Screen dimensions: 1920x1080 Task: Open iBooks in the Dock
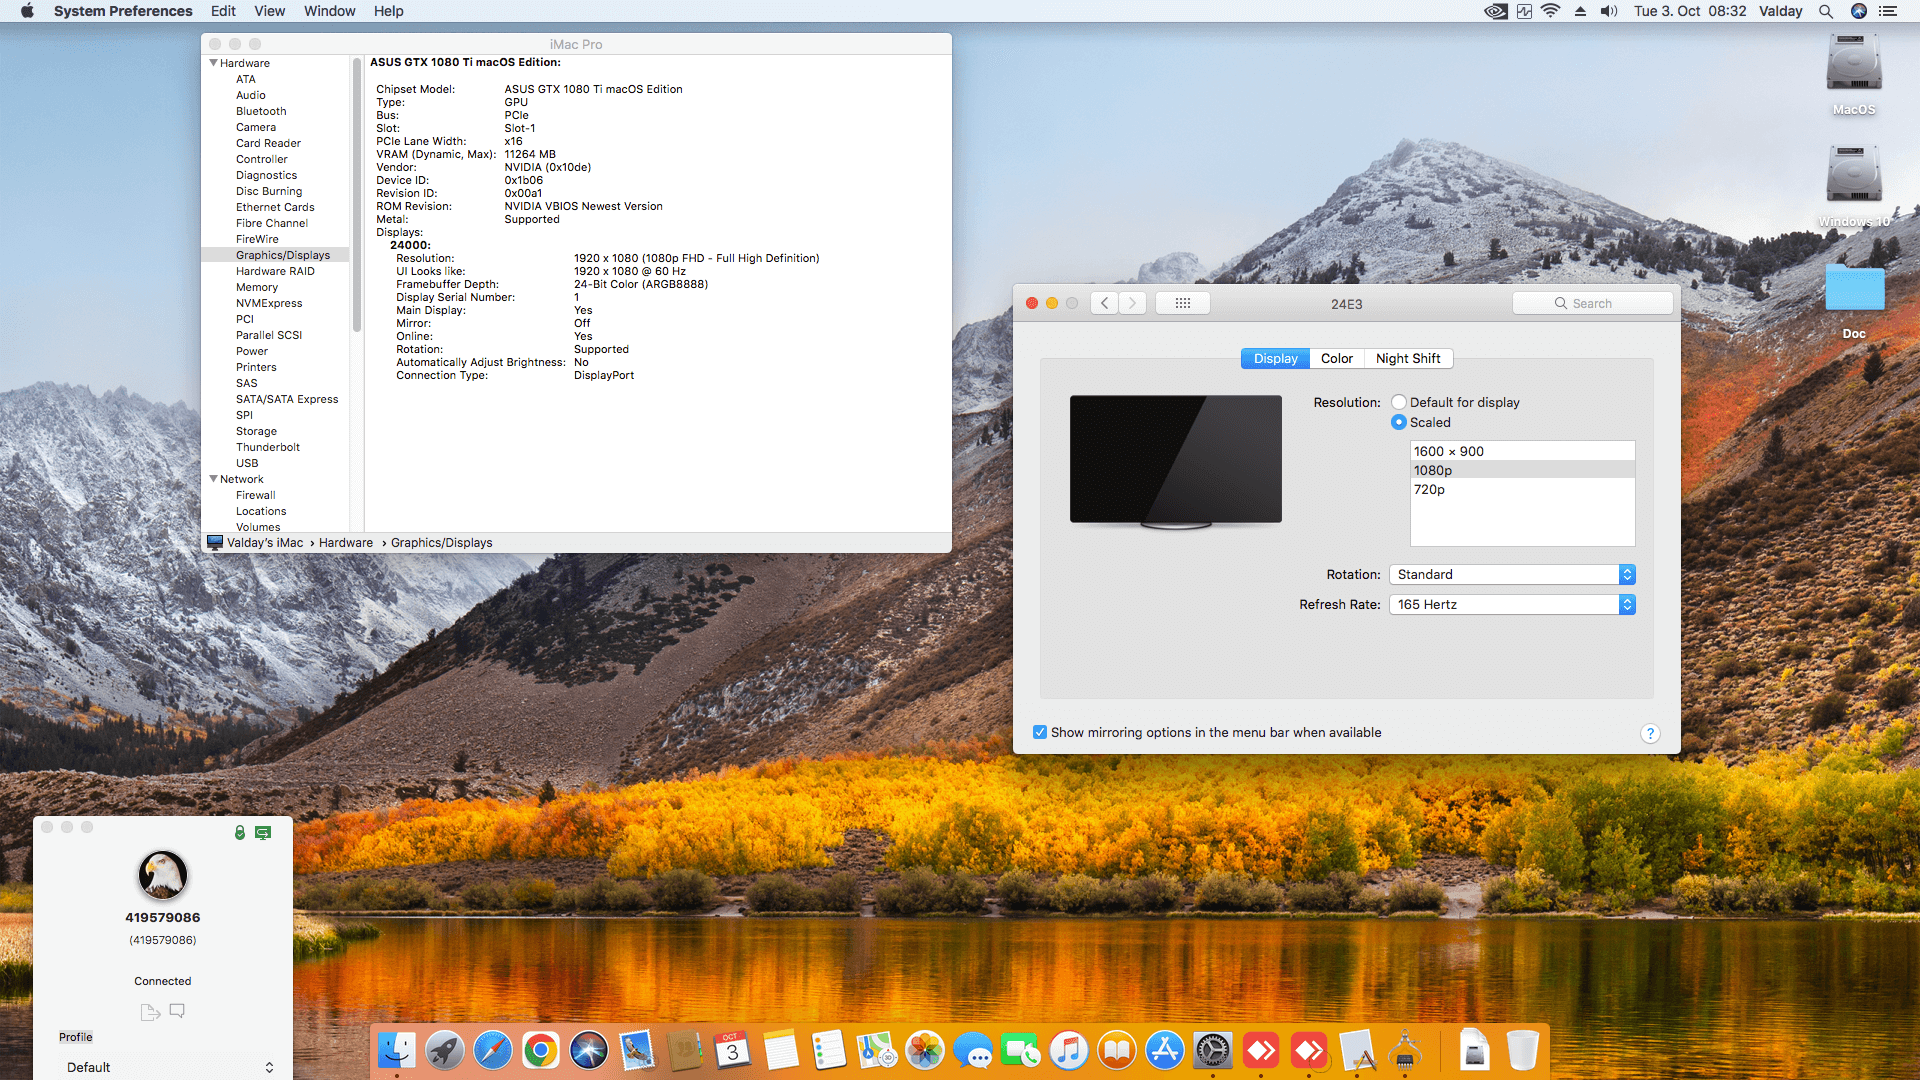(1117, 1051)
